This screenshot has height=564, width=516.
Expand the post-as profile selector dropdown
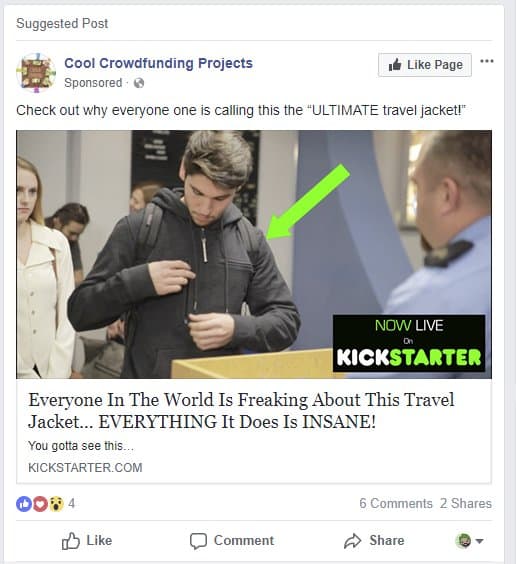pyautogui.click(x=469, y=541)
